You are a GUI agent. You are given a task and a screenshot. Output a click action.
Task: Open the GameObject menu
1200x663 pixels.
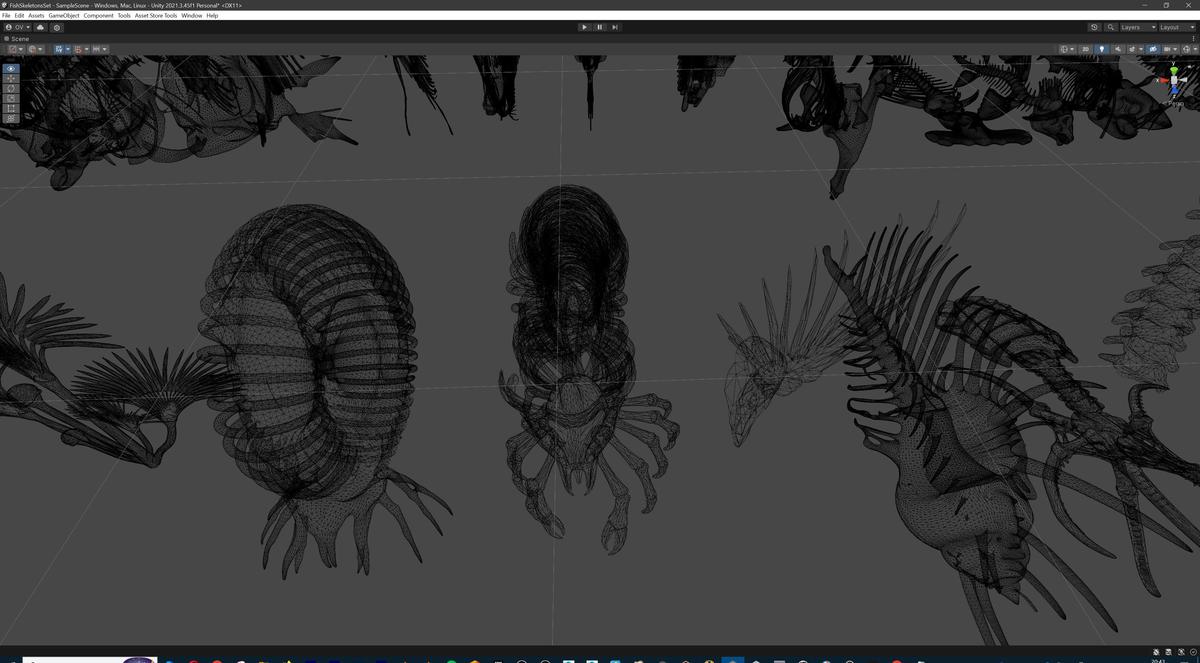pyautogui.click(x=64, y=15)
